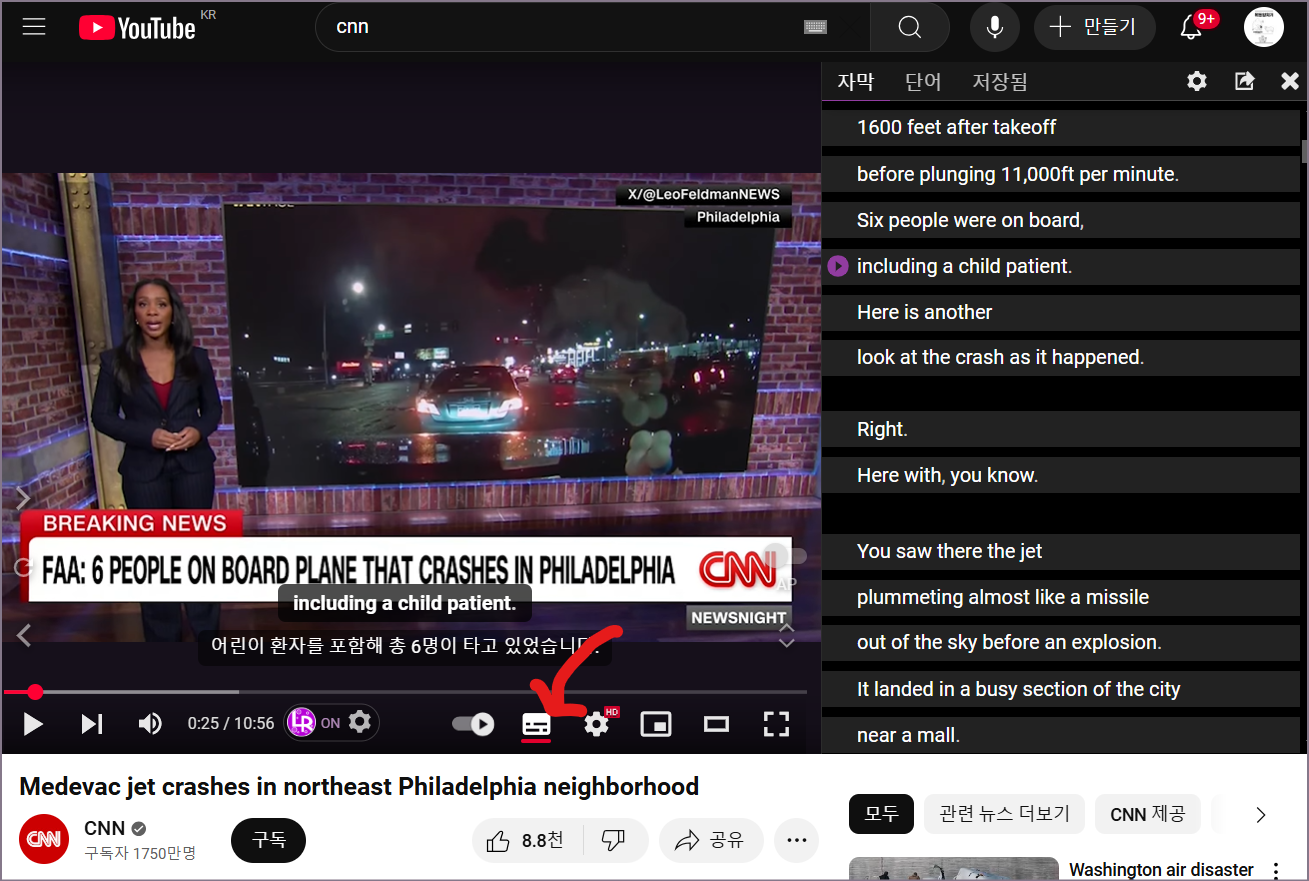The image size is (1309, 881).
Task: Start voice search with the microphone
Action: [995, 27]
